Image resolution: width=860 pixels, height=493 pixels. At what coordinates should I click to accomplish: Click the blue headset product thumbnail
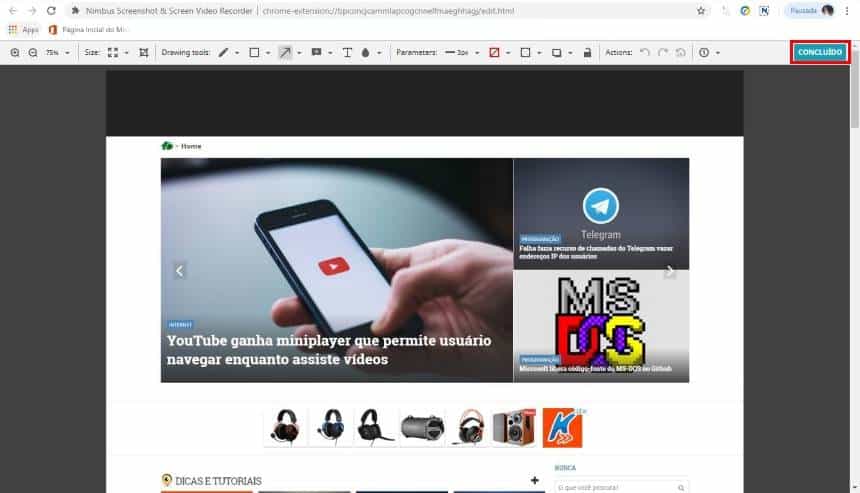point(331,427)
